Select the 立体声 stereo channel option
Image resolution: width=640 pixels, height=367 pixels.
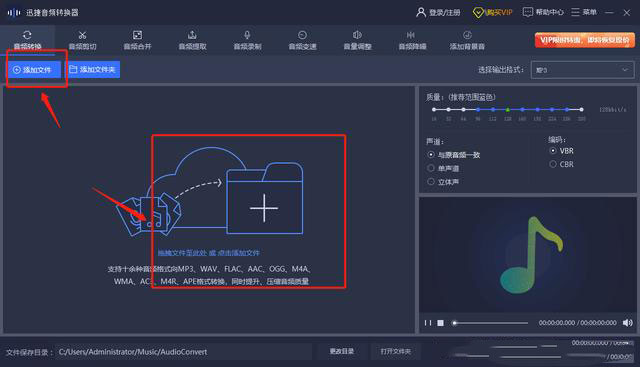[x=443, y=182]
